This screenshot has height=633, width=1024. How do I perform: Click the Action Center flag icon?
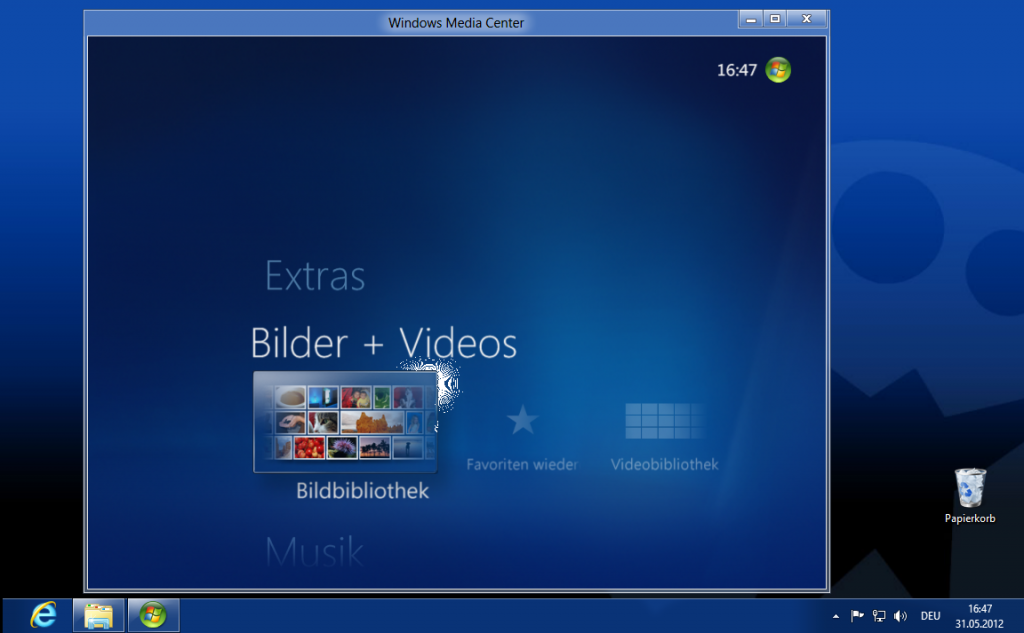point(857,615)
